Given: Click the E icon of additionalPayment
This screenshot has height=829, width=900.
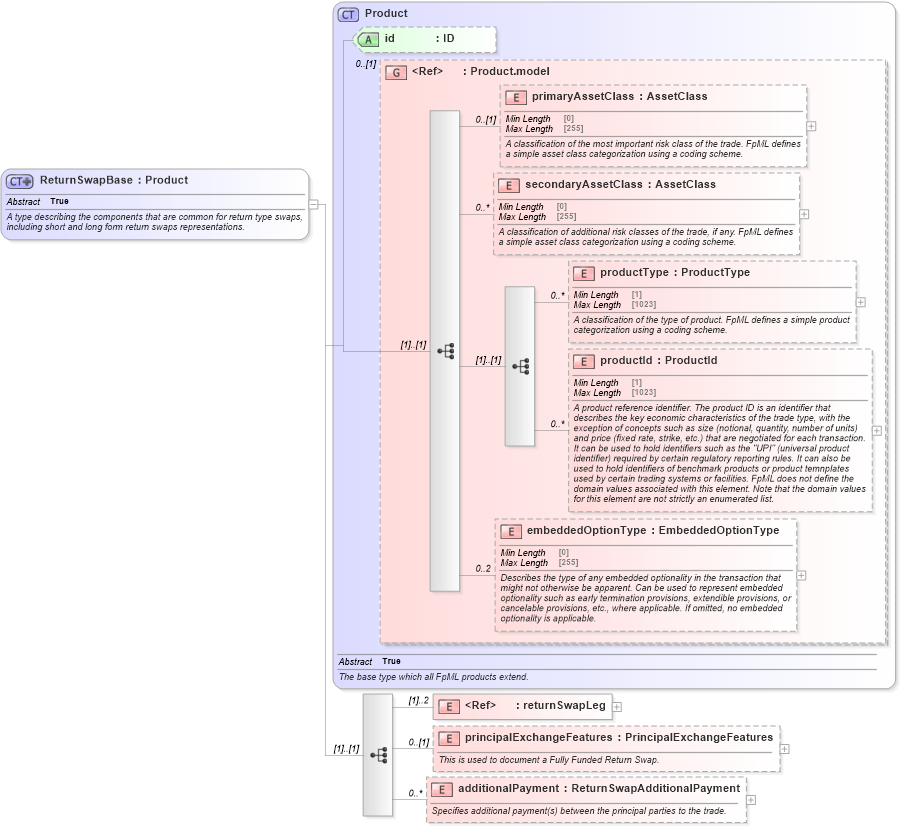Looking at the screenshot, I should click(x=443, y=788).
